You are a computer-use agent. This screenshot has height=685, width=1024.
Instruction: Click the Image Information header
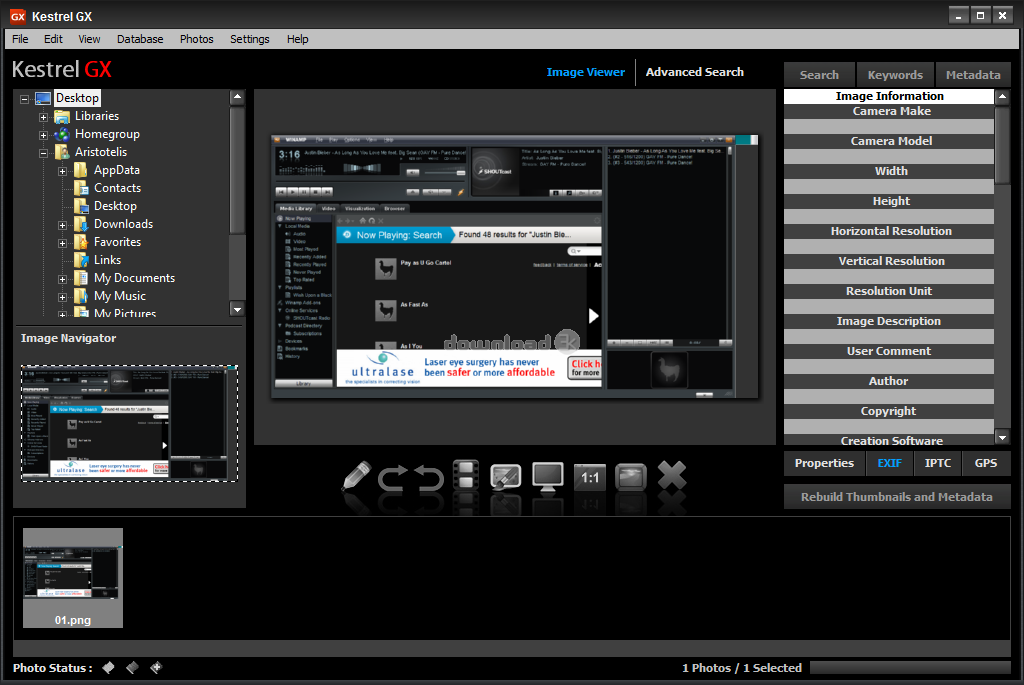[889, 96]
